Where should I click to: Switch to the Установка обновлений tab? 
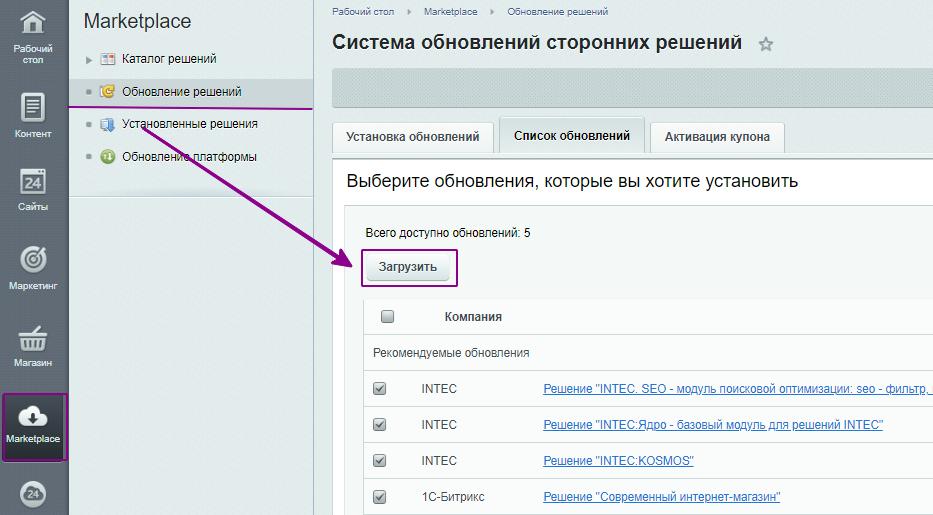coord(412,137)
